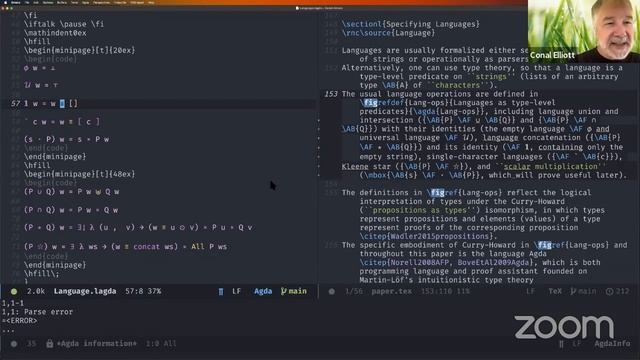Click the blue icon left of LF in Language.lagda modeline
The image size is (640, 360).
point(221,291)
